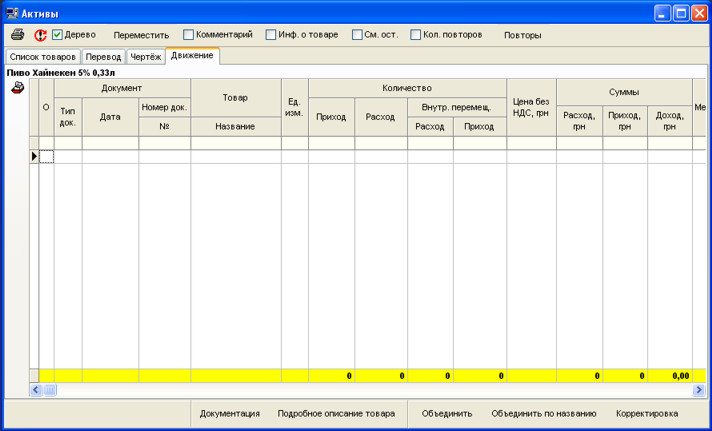Screen dimensions: 712x431
Task: Check the Кол. повторов option
Action: pyautogui.click(x=416, y=35)
